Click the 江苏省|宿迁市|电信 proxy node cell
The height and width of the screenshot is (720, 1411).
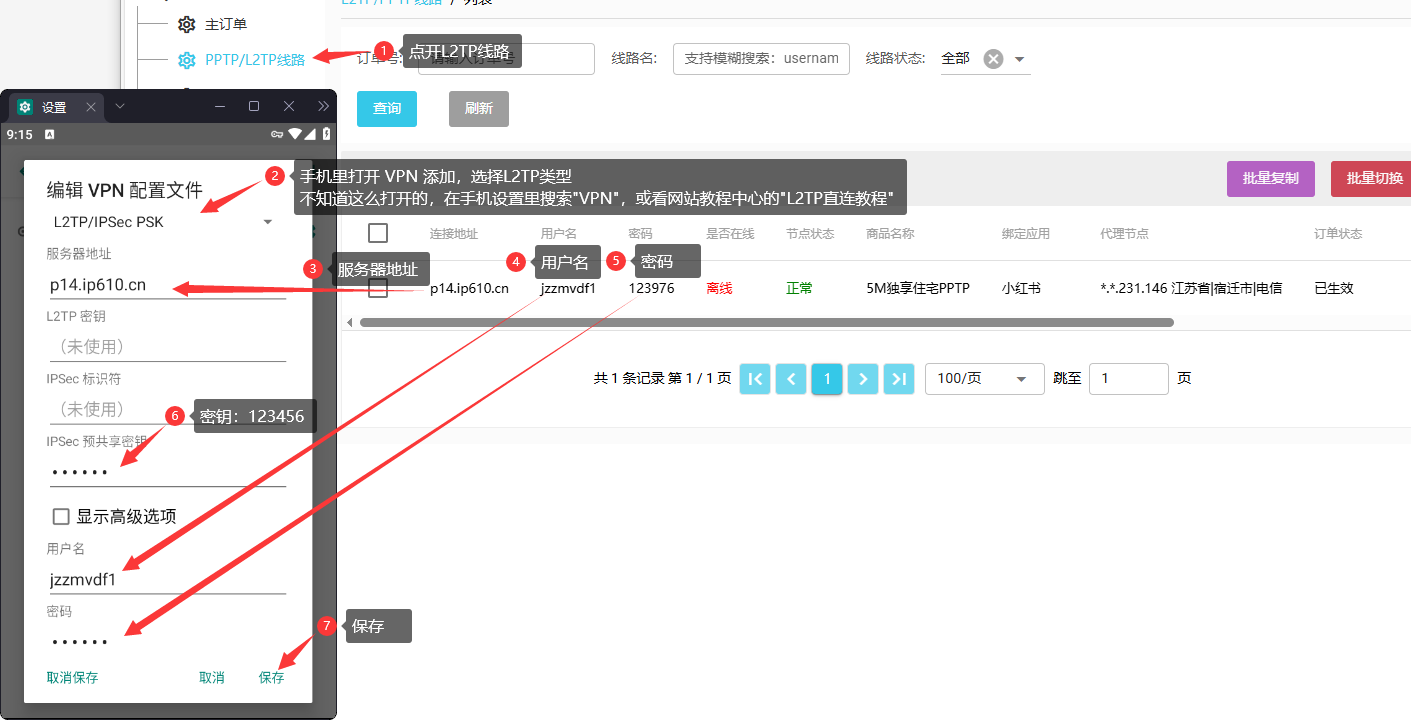tap(1191, 288)
